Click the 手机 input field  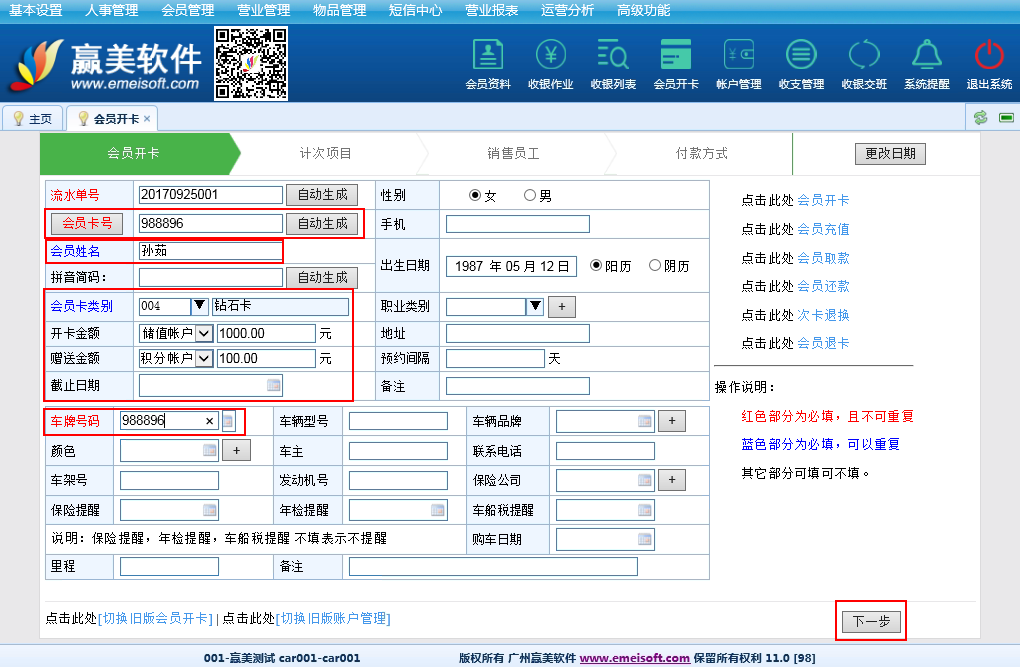[517, 224]
